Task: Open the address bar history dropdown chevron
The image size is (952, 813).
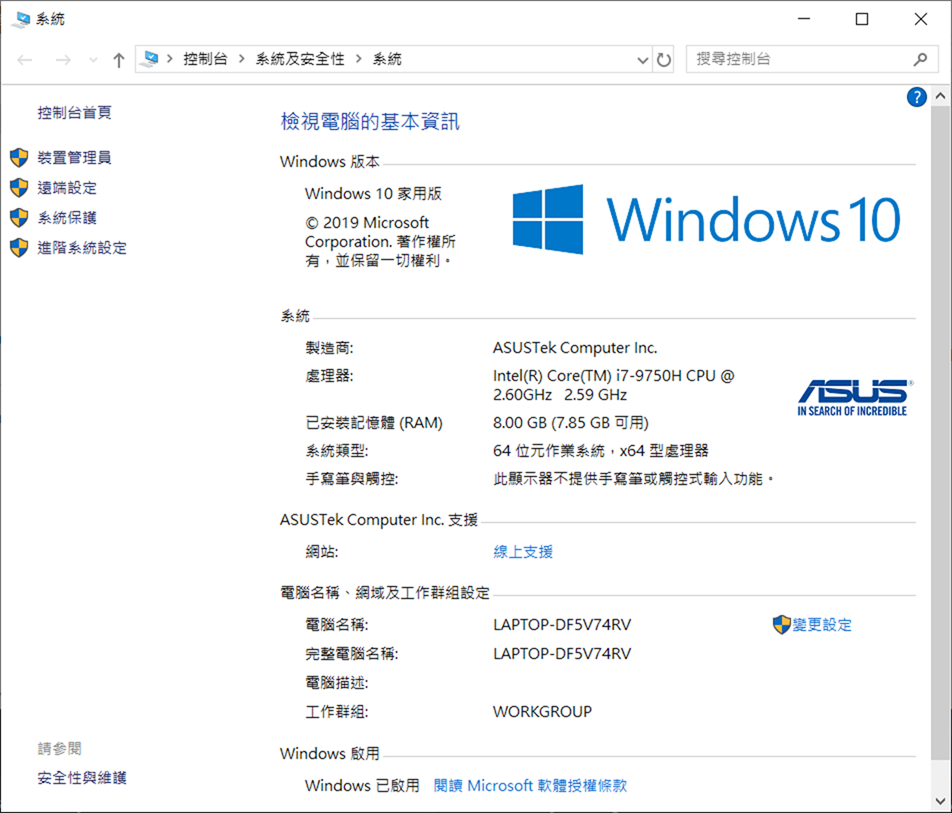Action: tap(643, 59)
